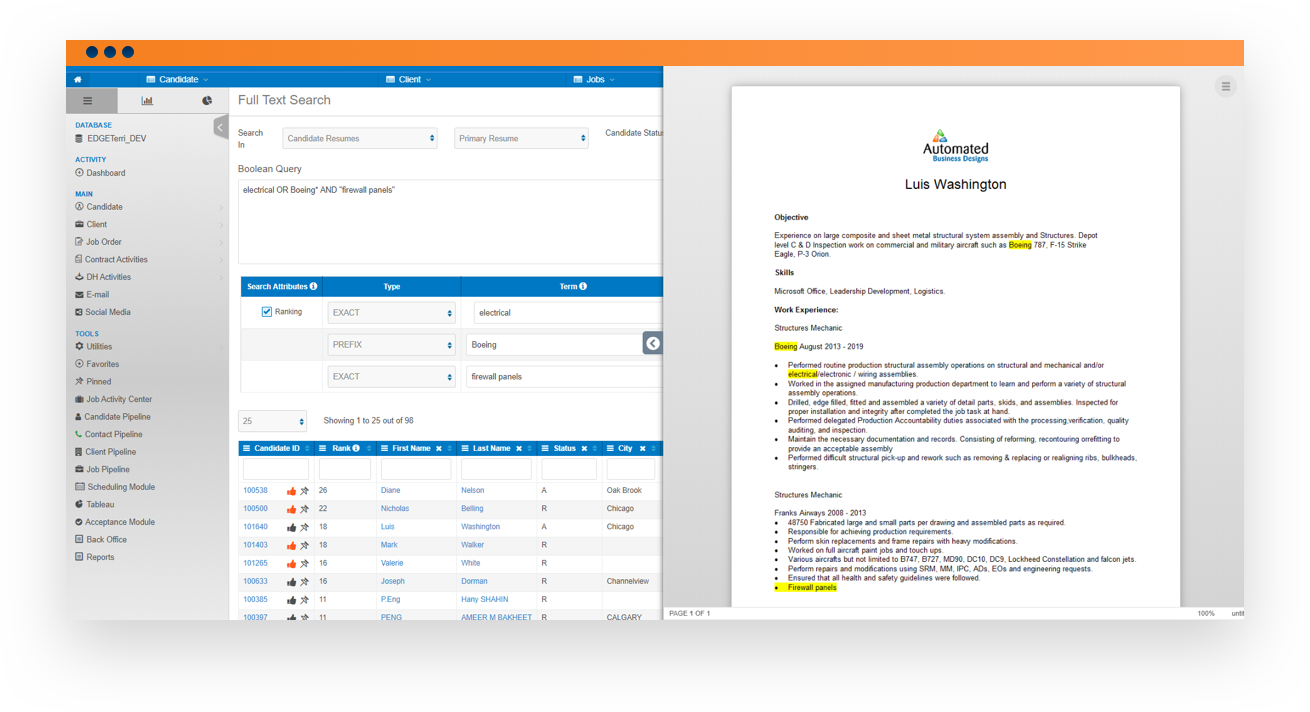Click the thumbs-up icon for candidate 101640

[x=291, y=527]
